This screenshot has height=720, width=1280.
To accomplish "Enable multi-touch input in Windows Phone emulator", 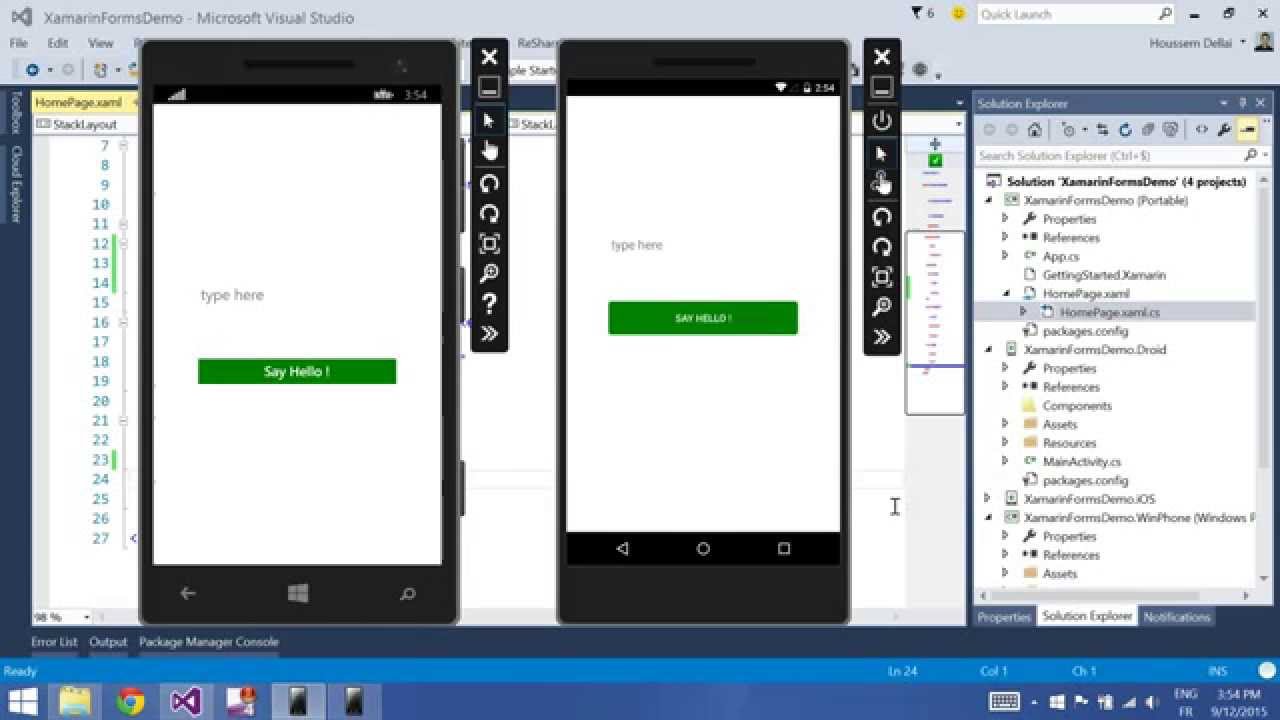I will (x=489, y=151).
